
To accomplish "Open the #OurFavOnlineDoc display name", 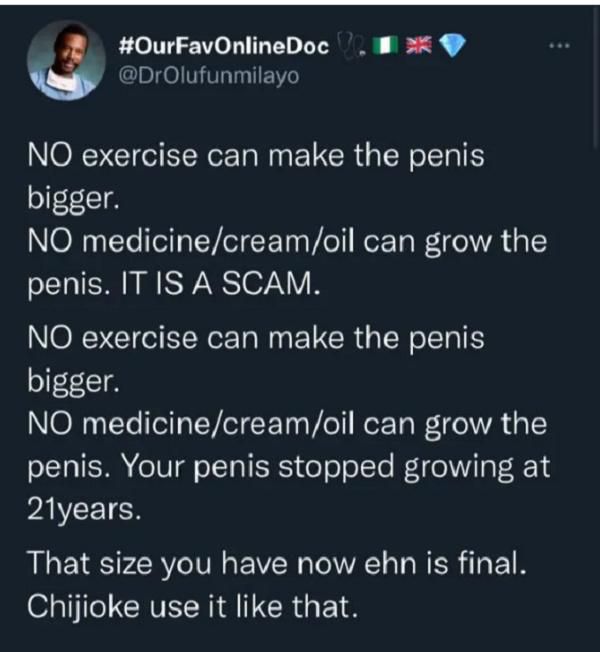I will tap(223, 45).
